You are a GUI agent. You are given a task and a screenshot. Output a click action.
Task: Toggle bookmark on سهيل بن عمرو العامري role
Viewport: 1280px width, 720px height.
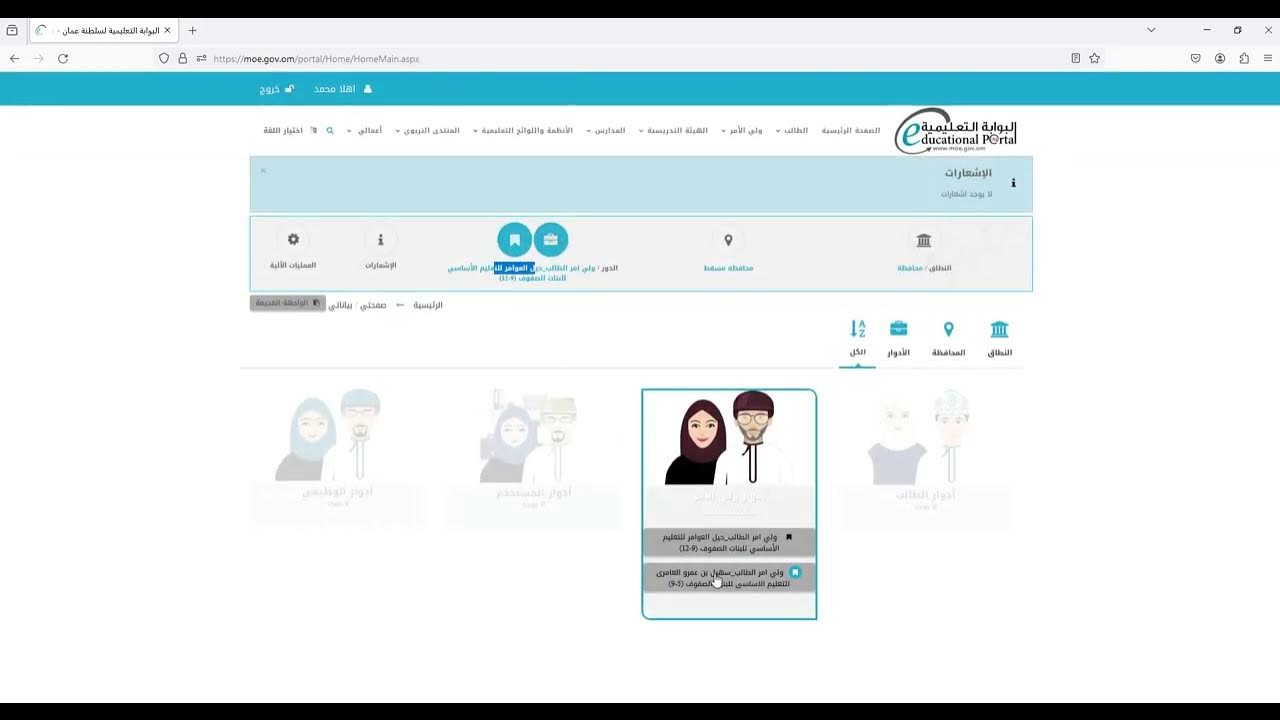(795, 570)
